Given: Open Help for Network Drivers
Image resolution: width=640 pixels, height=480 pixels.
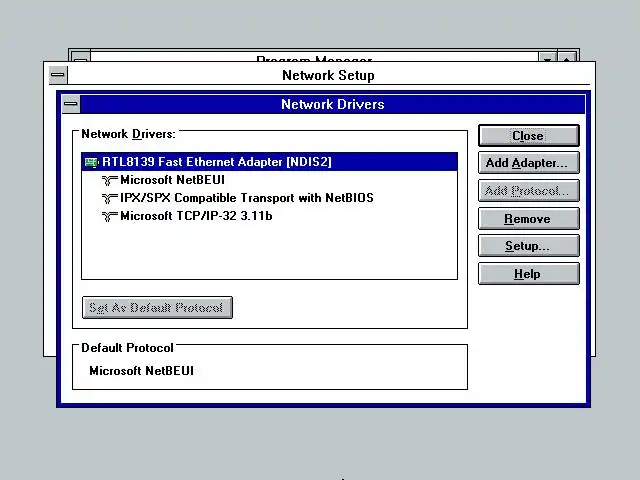Looking at the screenshot, I should [529, 273].
